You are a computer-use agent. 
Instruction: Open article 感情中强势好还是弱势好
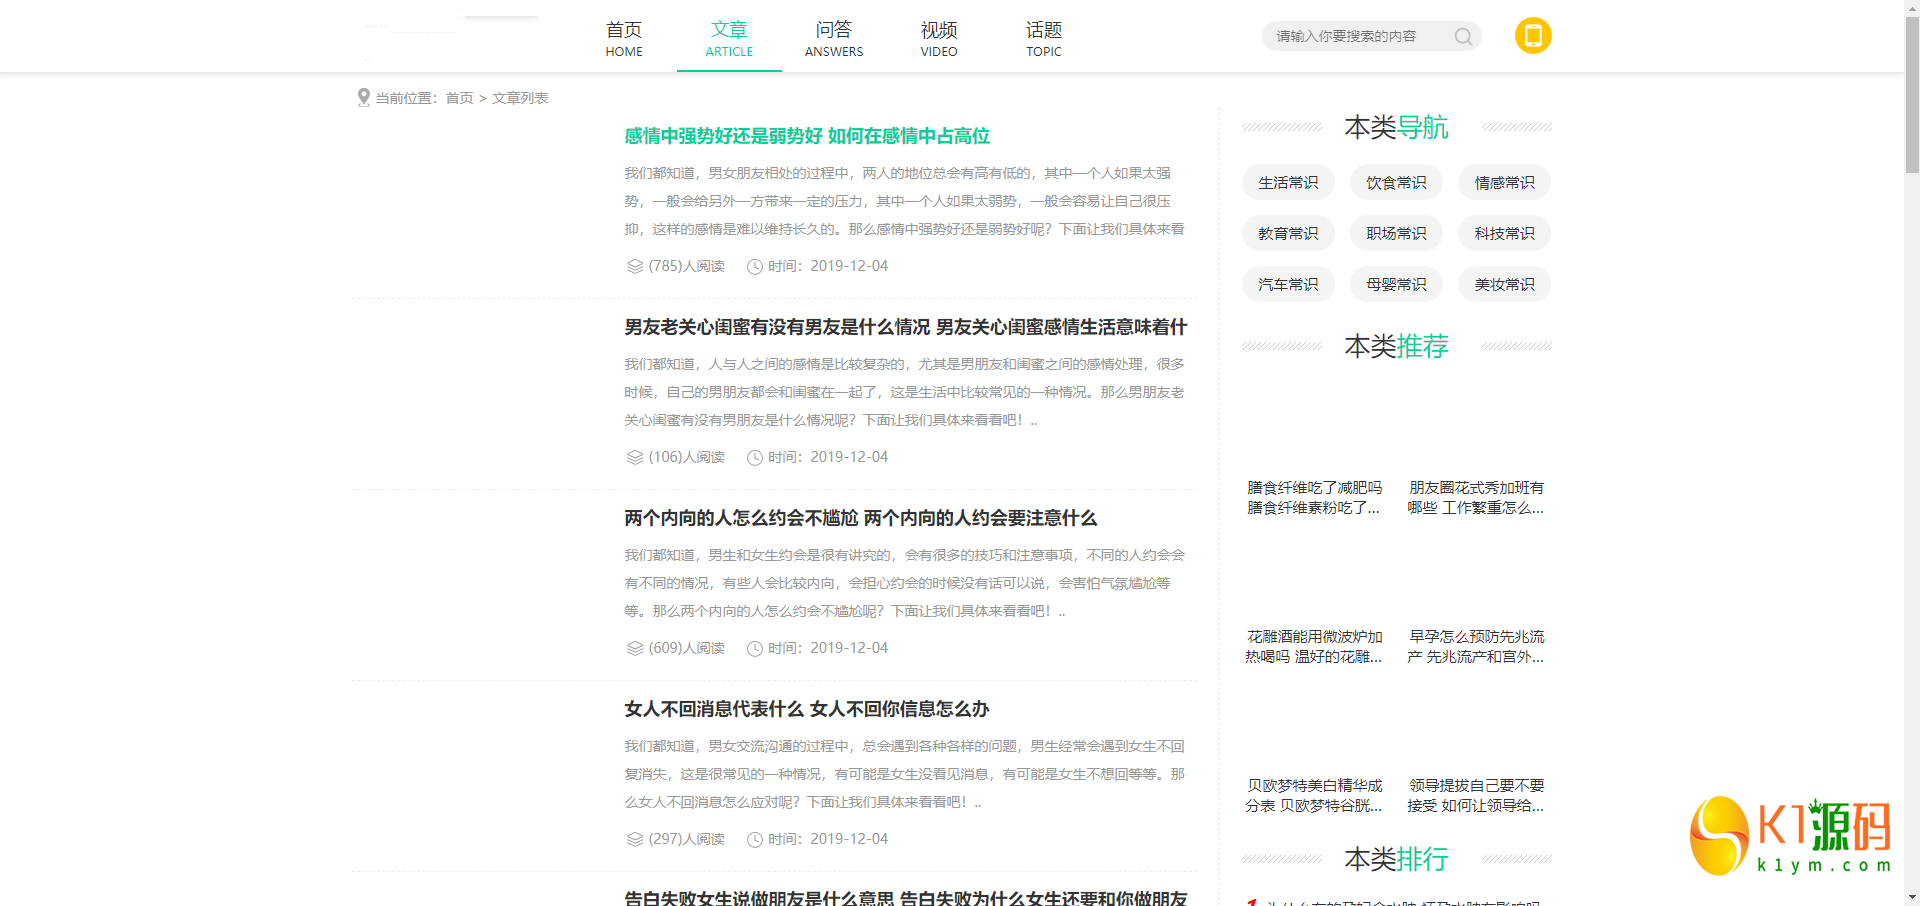tap(806, 136)
